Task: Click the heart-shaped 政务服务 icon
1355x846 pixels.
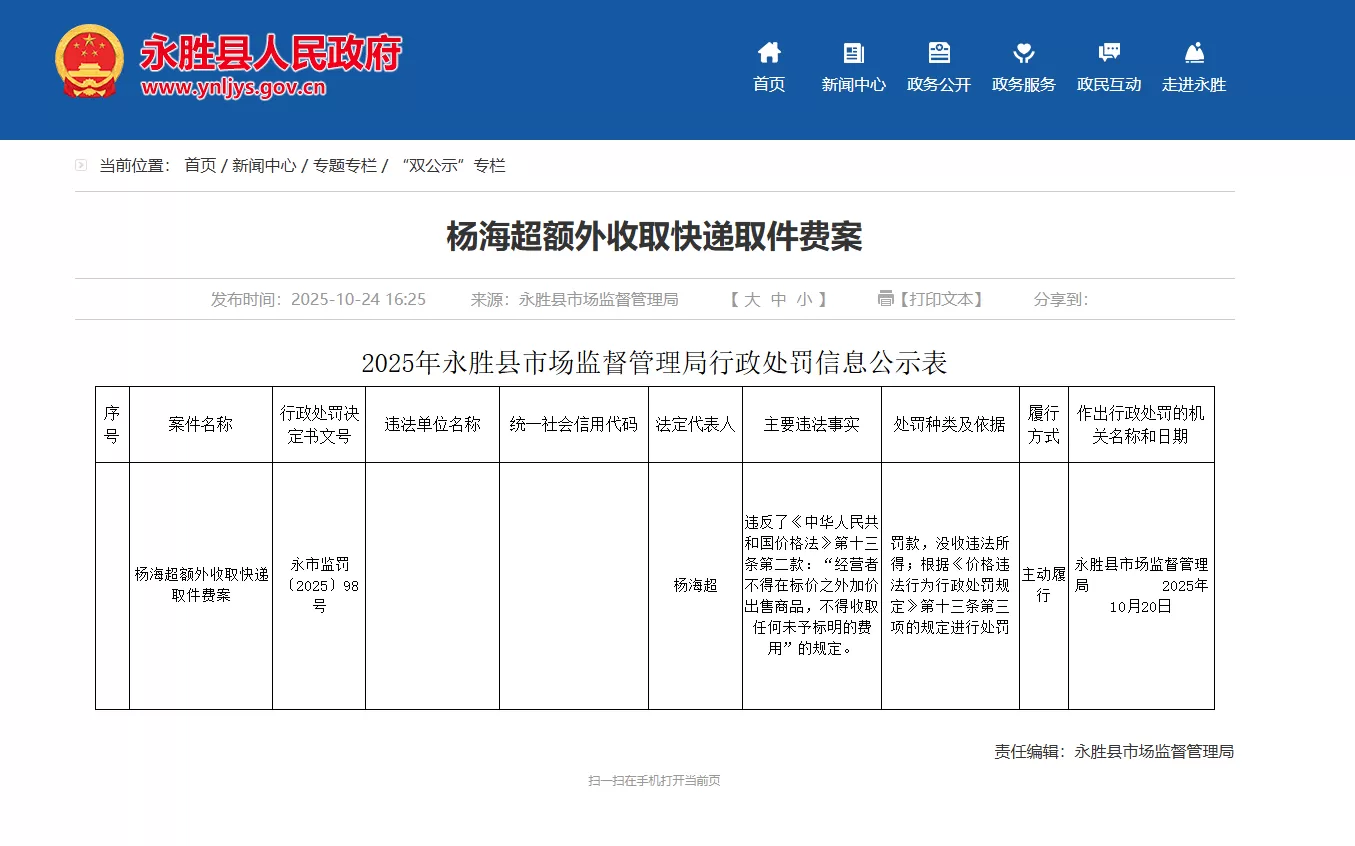Action: [1022, 50]
